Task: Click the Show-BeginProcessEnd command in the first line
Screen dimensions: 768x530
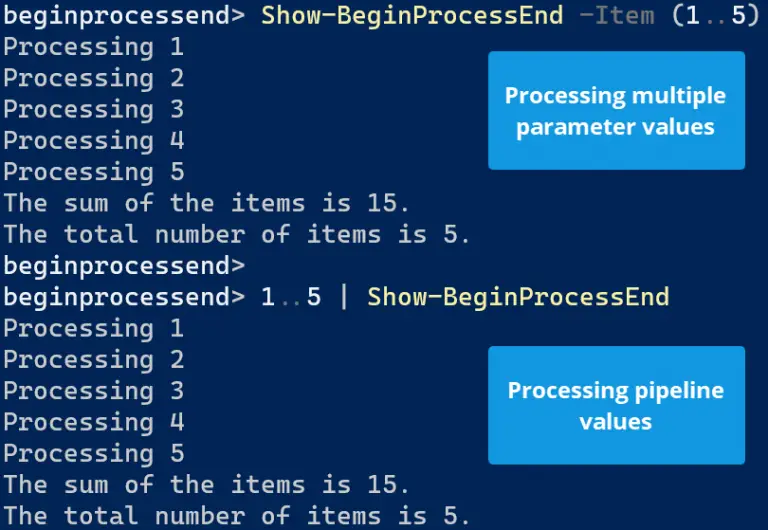Action: click(x=412, y=16)
